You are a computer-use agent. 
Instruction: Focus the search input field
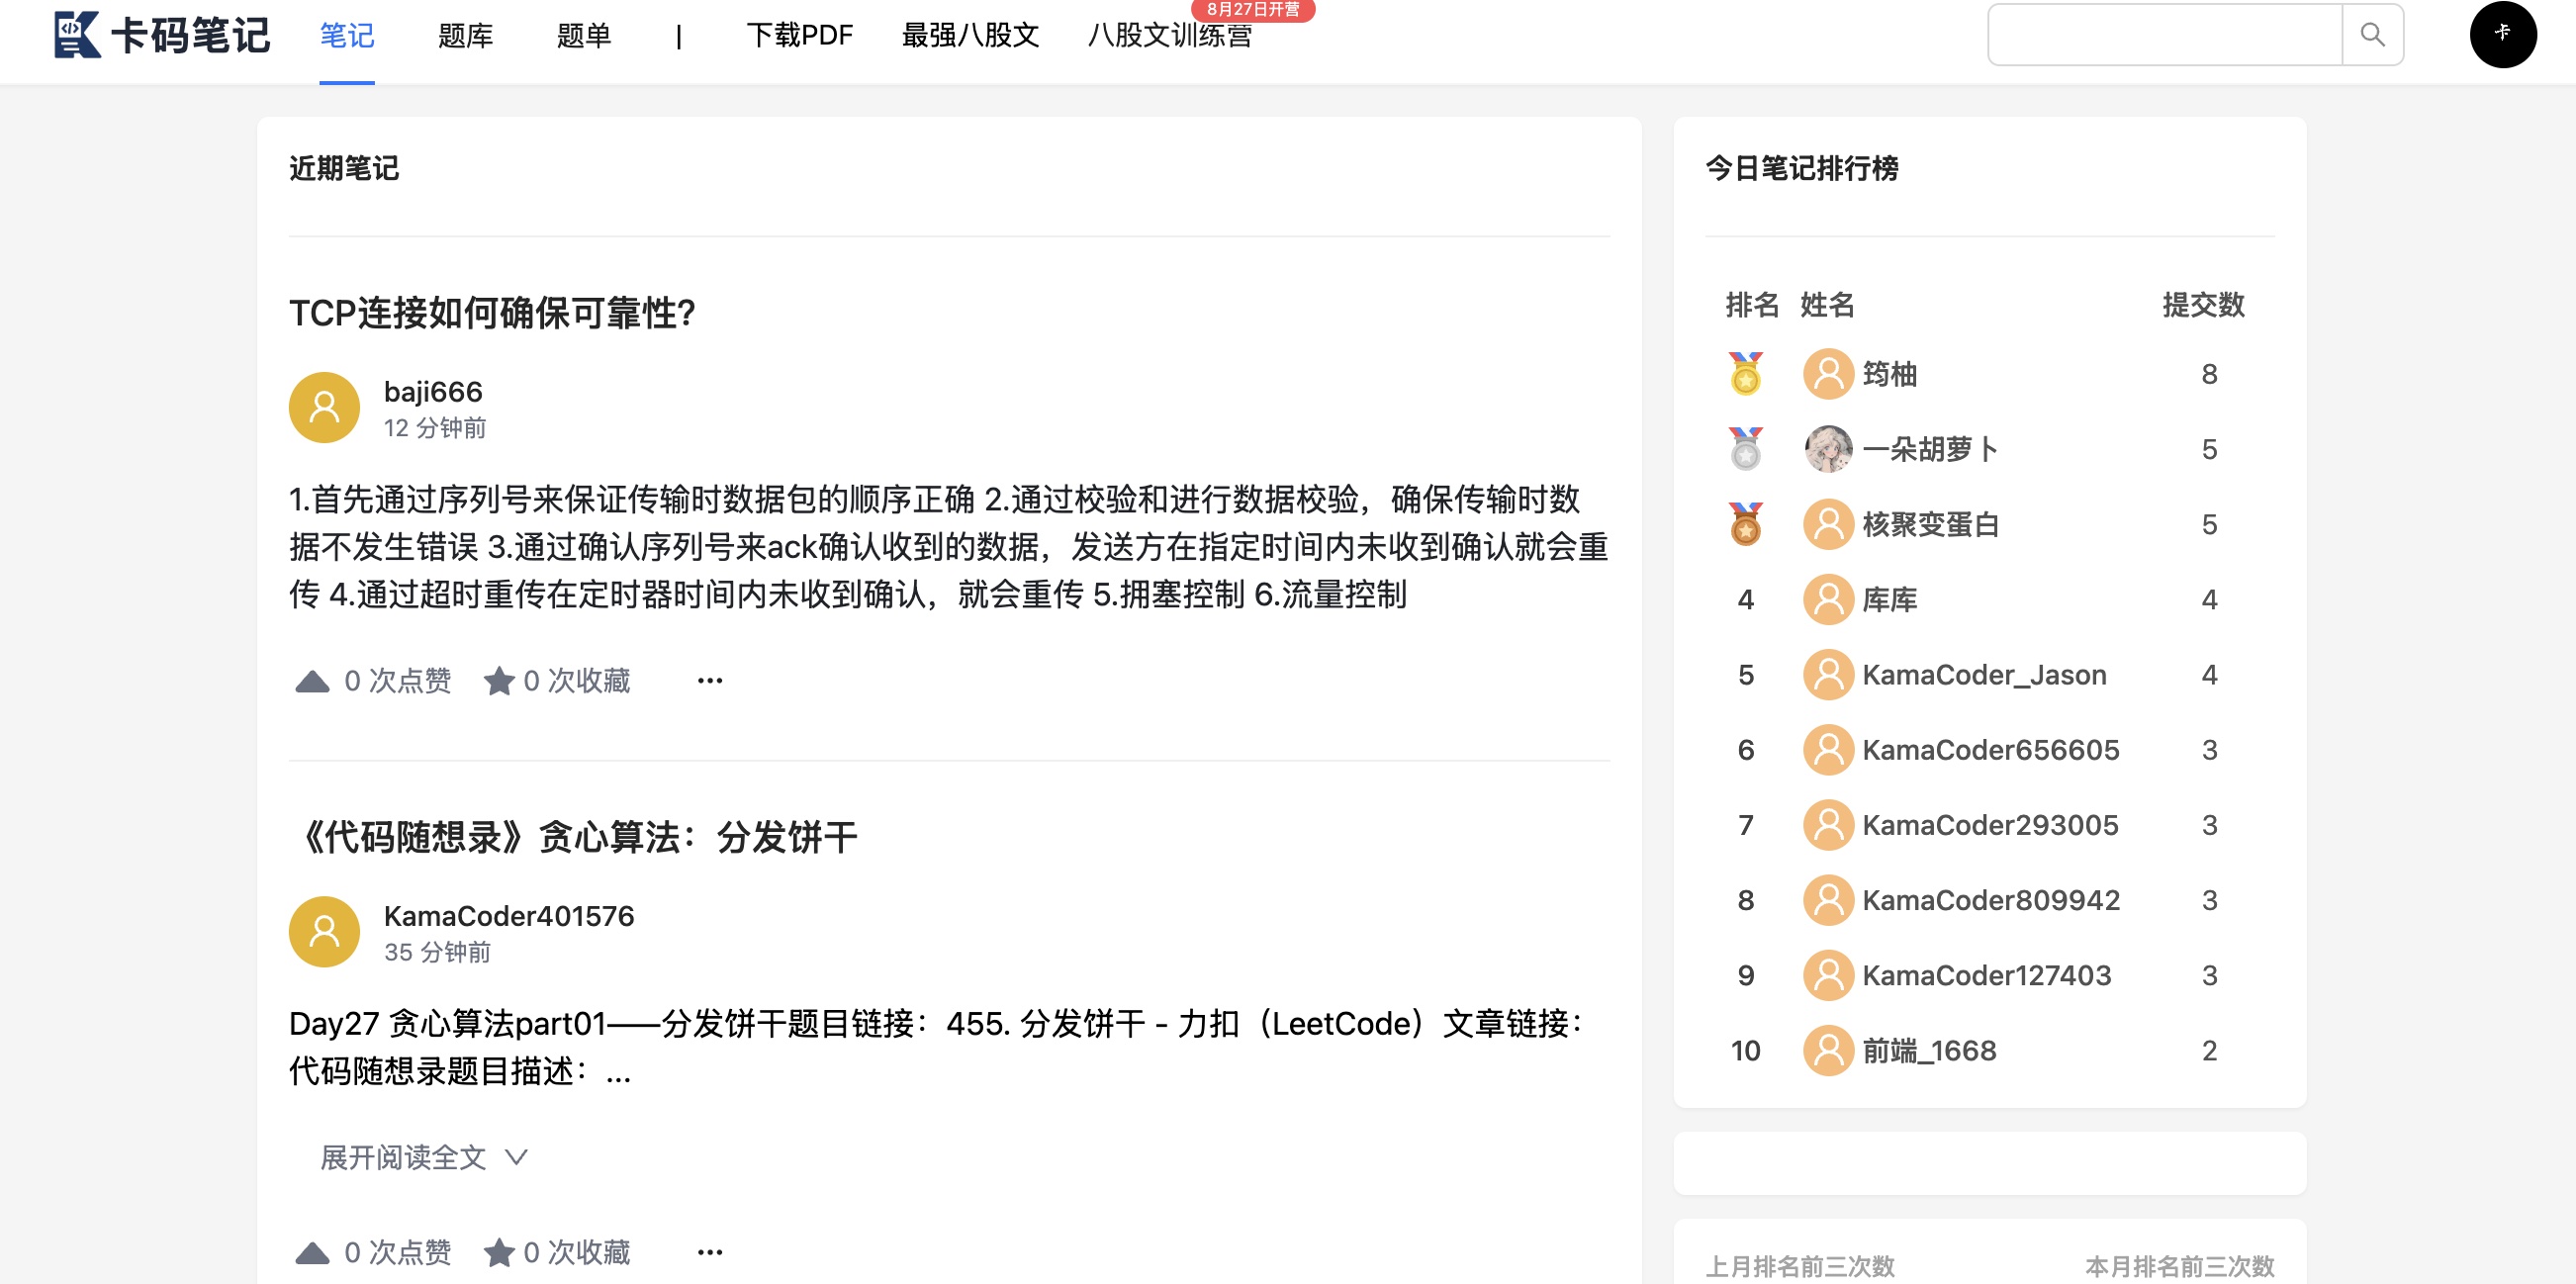point(2164,35)
